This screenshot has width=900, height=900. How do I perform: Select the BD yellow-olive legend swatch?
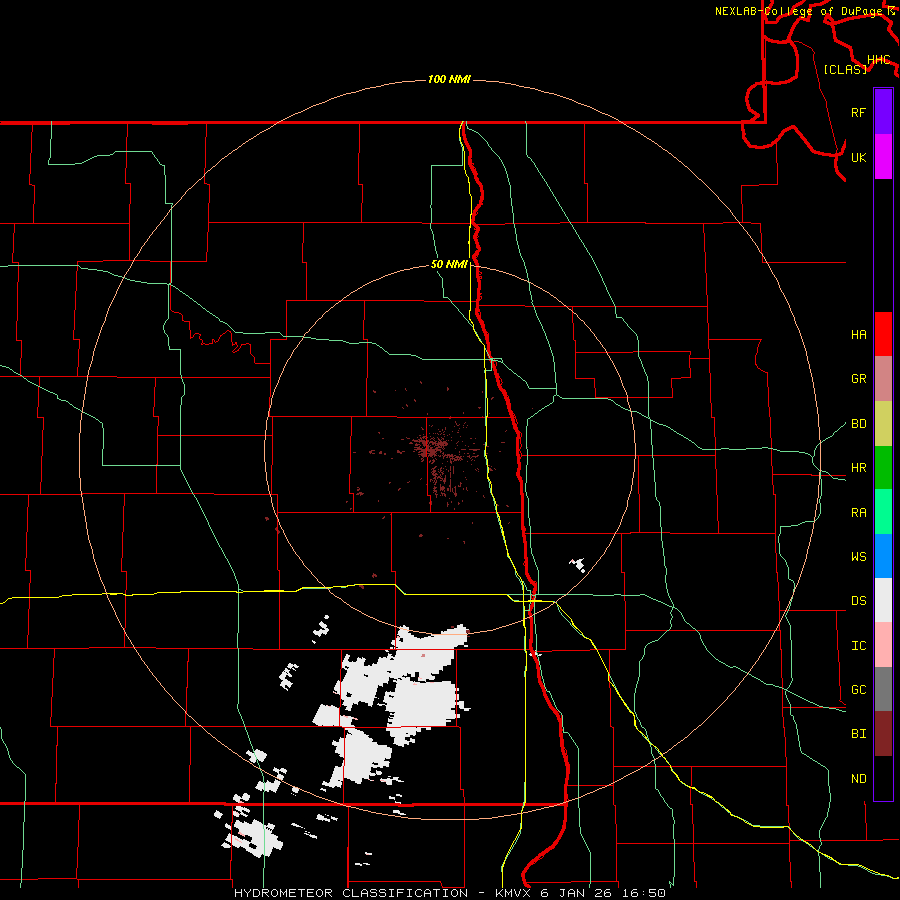click(x=883, y=424)
